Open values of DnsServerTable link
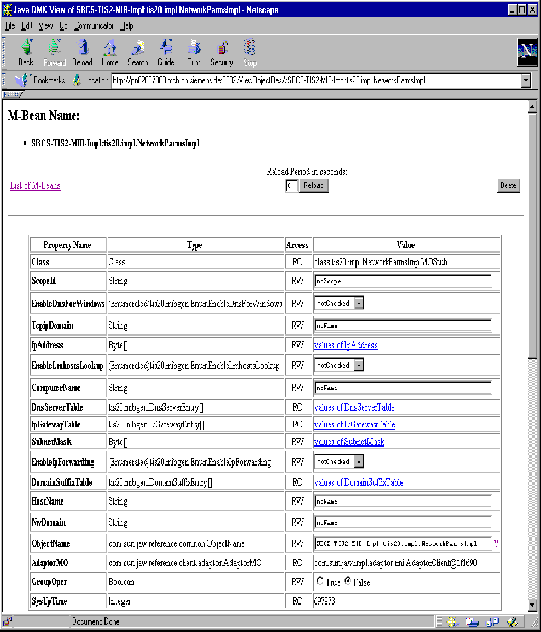 pos(354,407)
